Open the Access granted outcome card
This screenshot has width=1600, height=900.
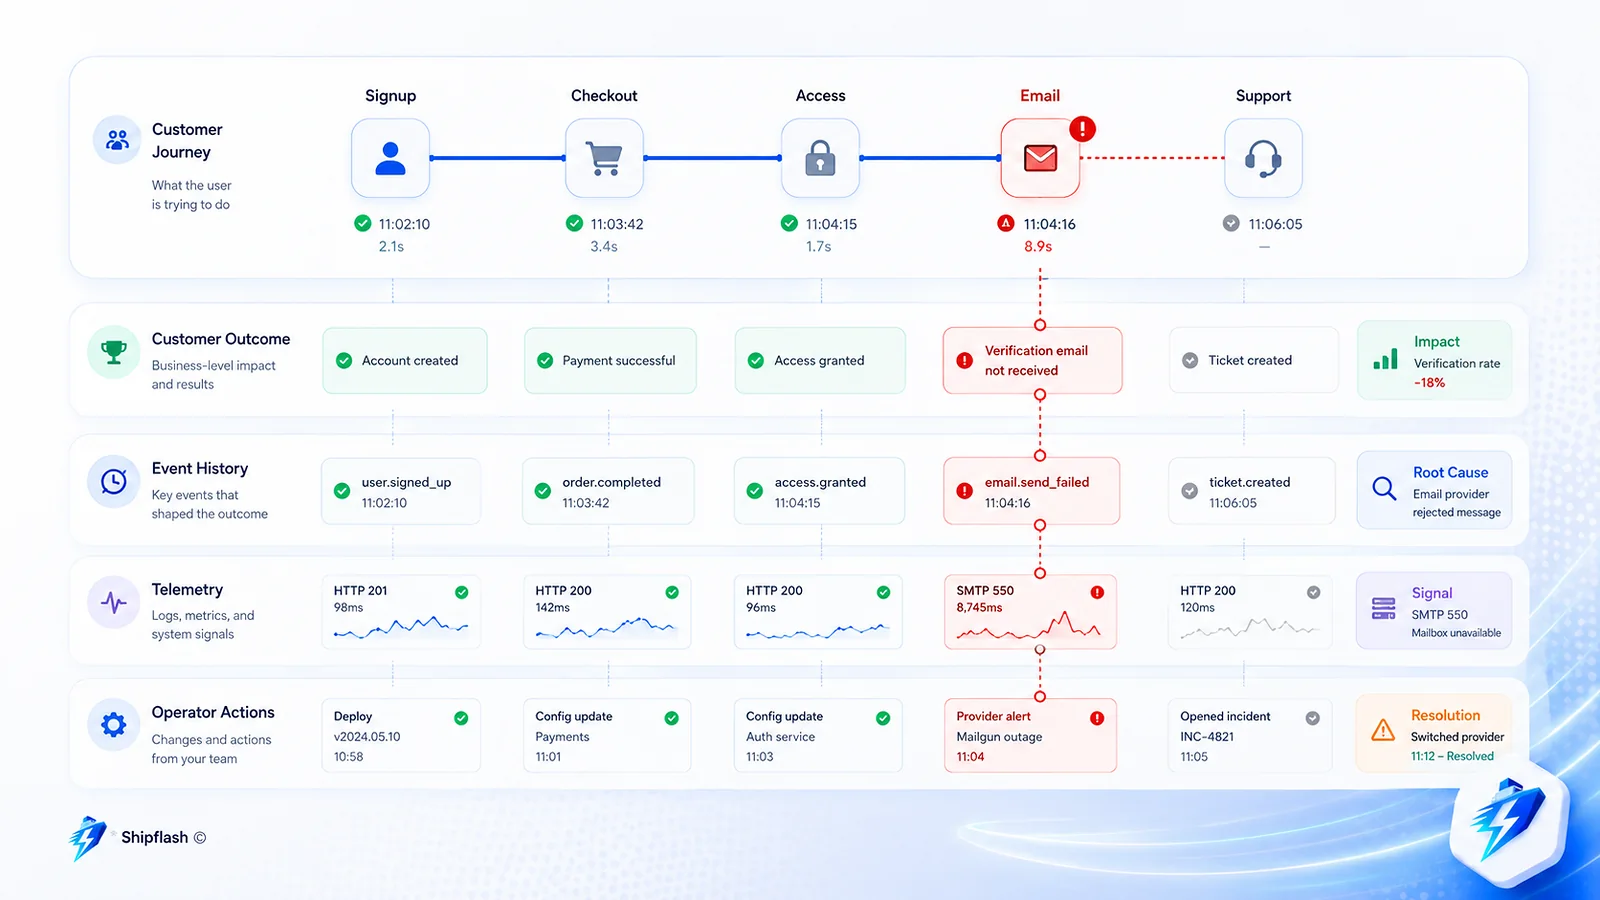tap(820, 360)
